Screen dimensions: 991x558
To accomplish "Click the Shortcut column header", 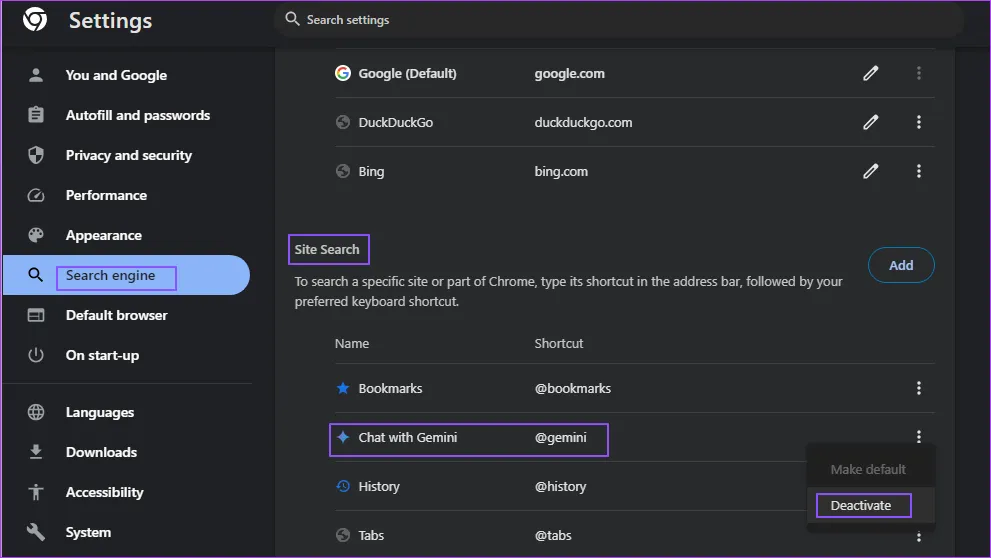I will pyautogui.click(x=559, y=344).
